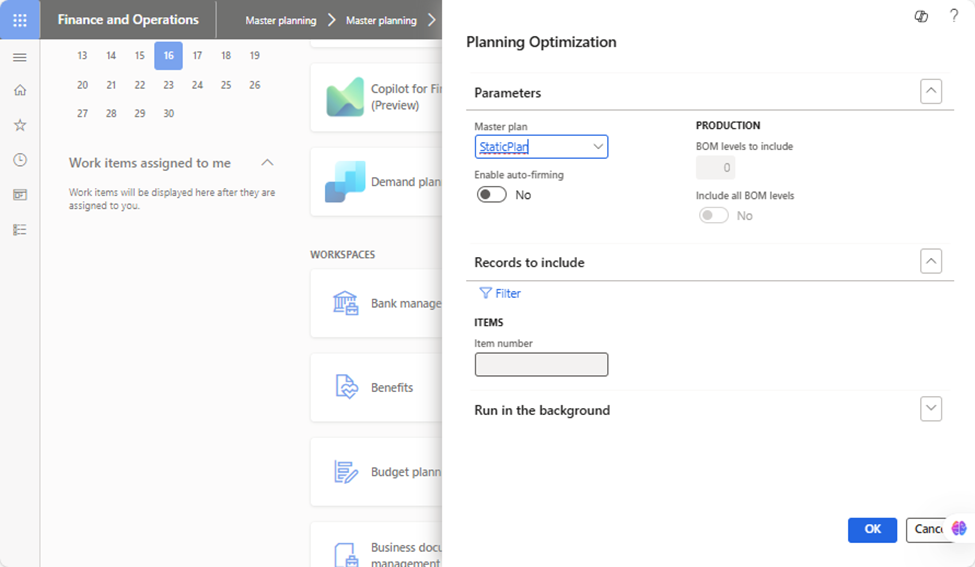
Task: Open Favorites star icon
Action: [x=20, y=125]
